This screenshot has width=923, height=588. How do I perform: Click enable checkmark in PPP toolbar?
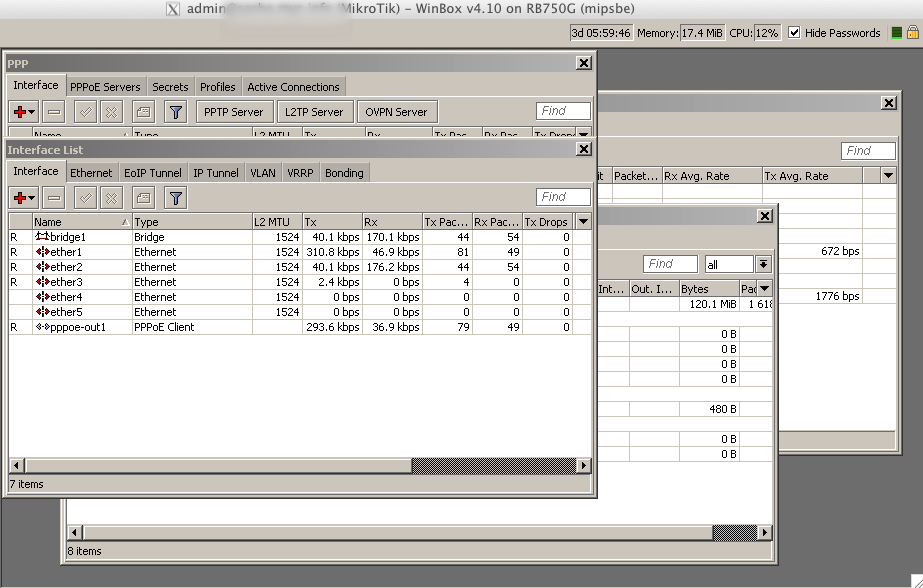[x=85, y=112]
